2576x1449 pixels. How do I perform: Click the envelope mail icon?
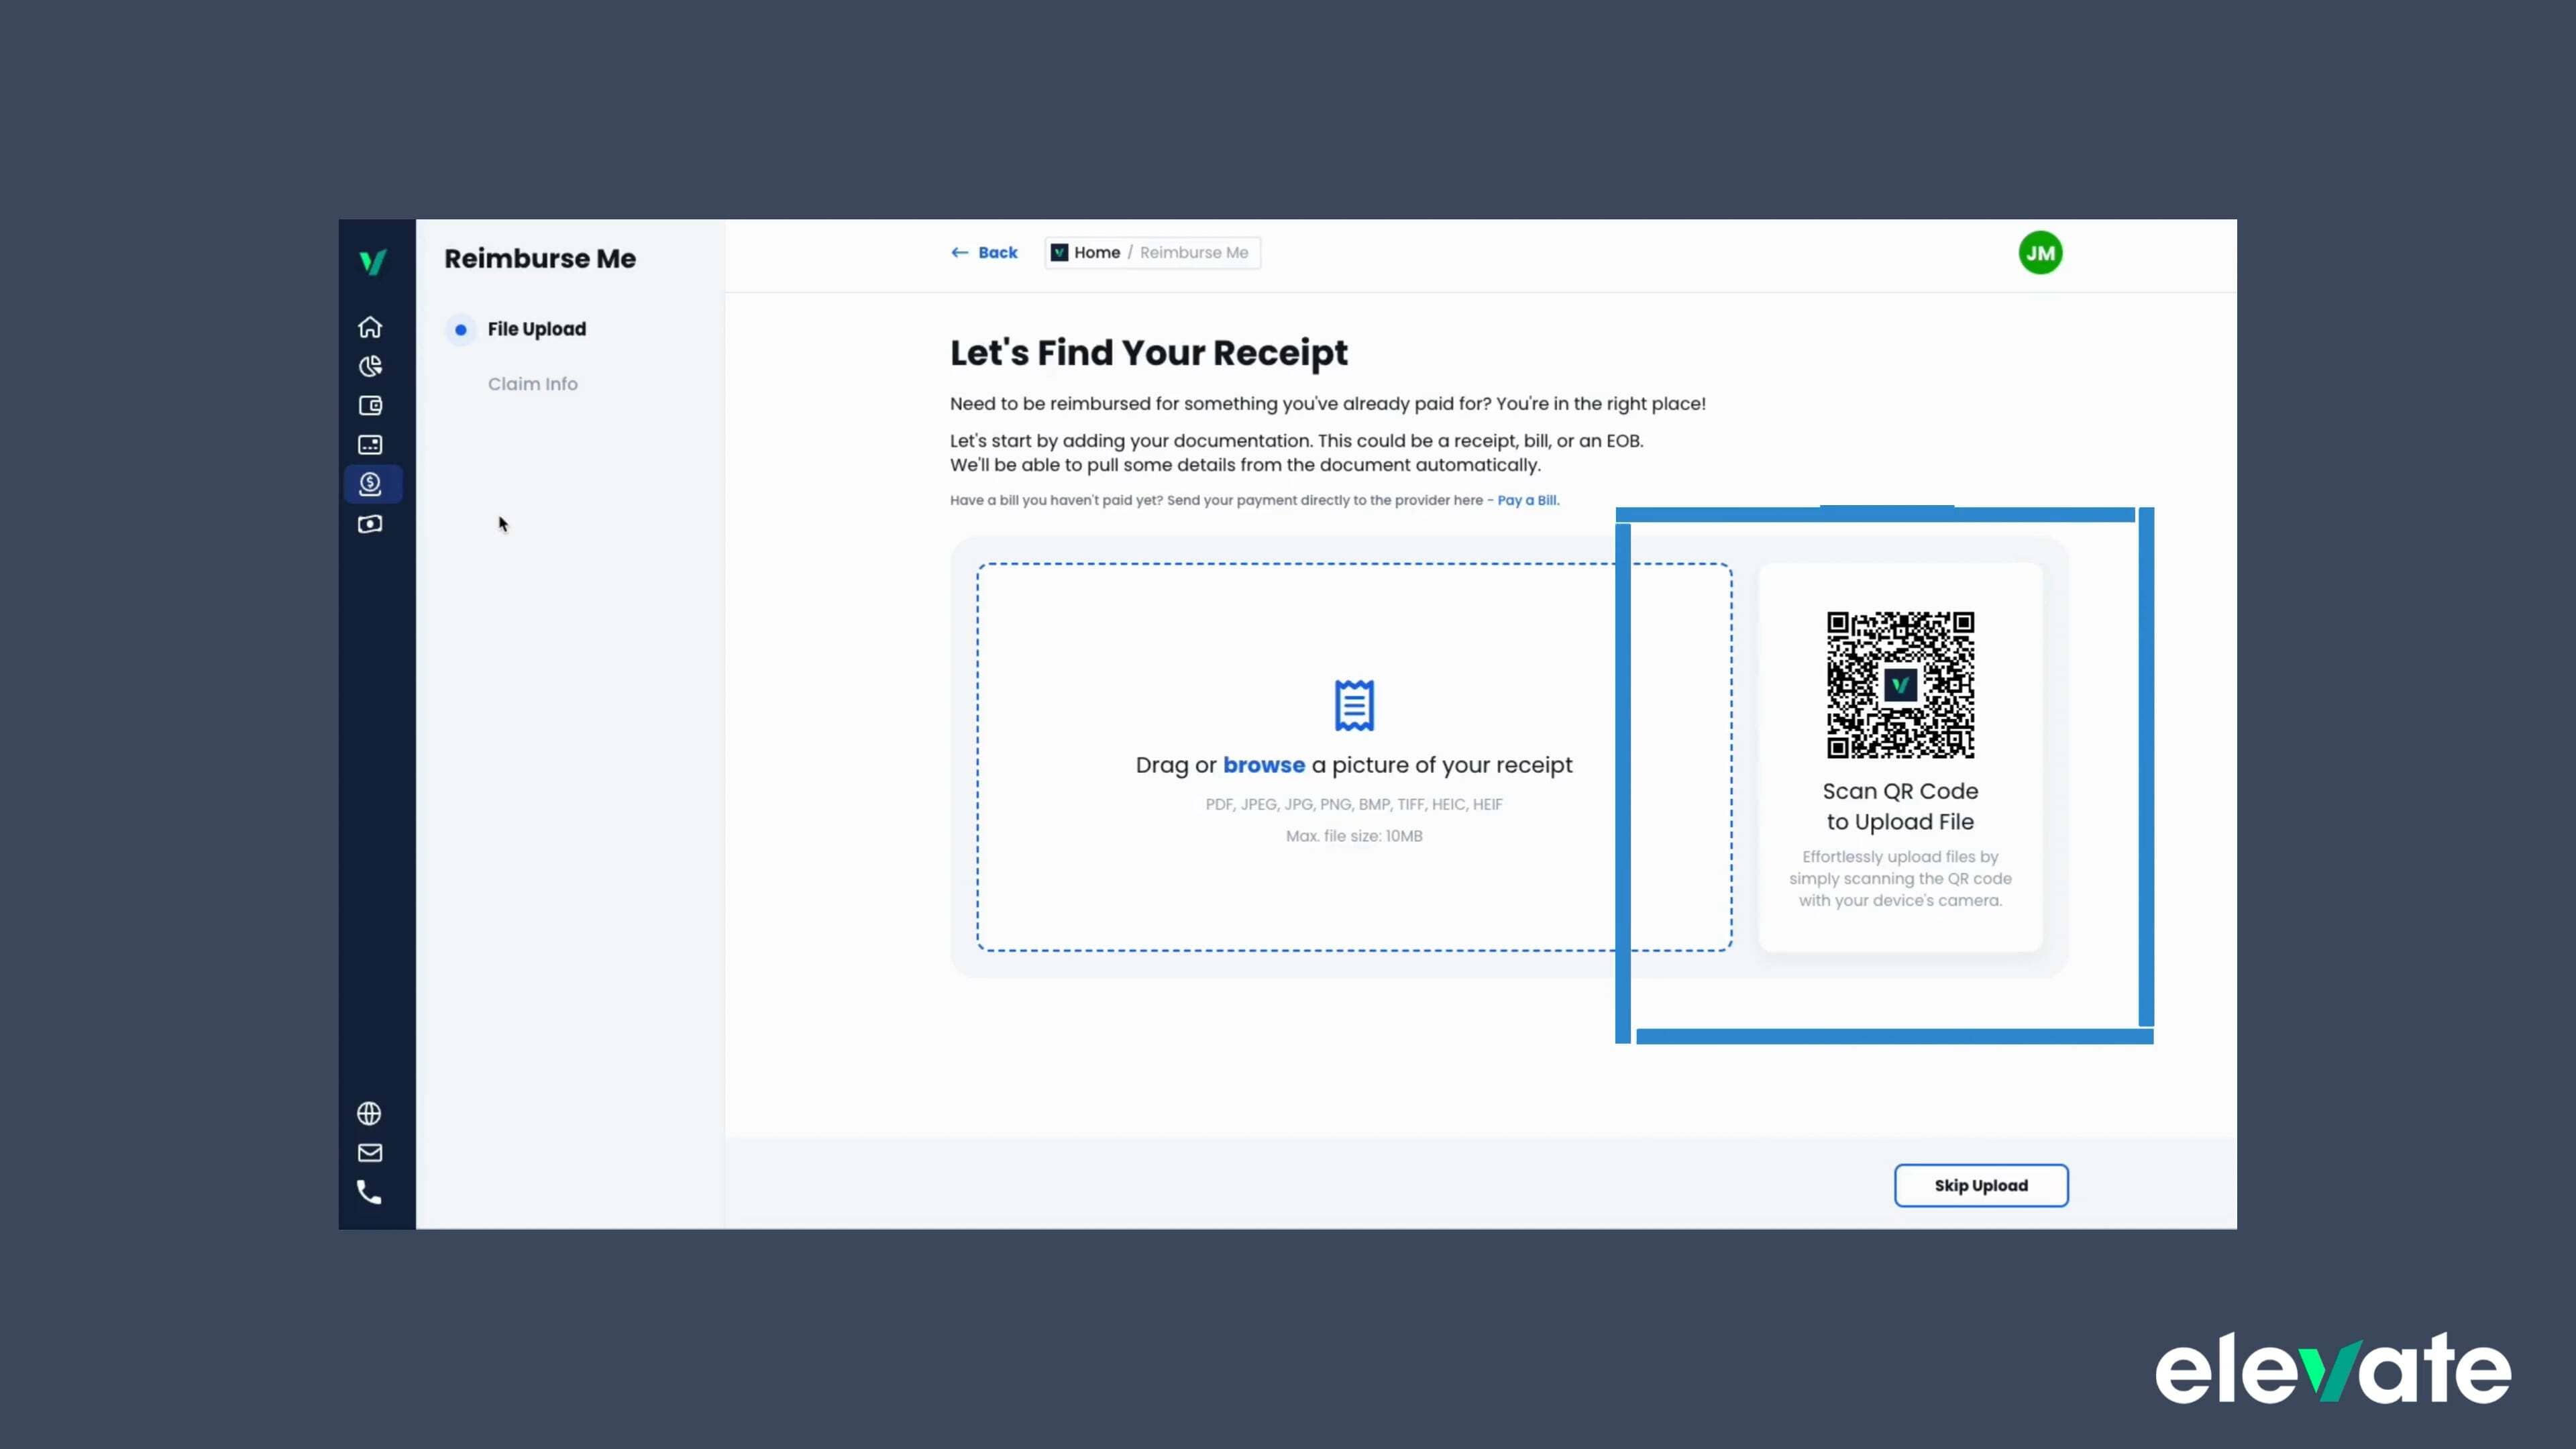click(x=370, y=1153)
